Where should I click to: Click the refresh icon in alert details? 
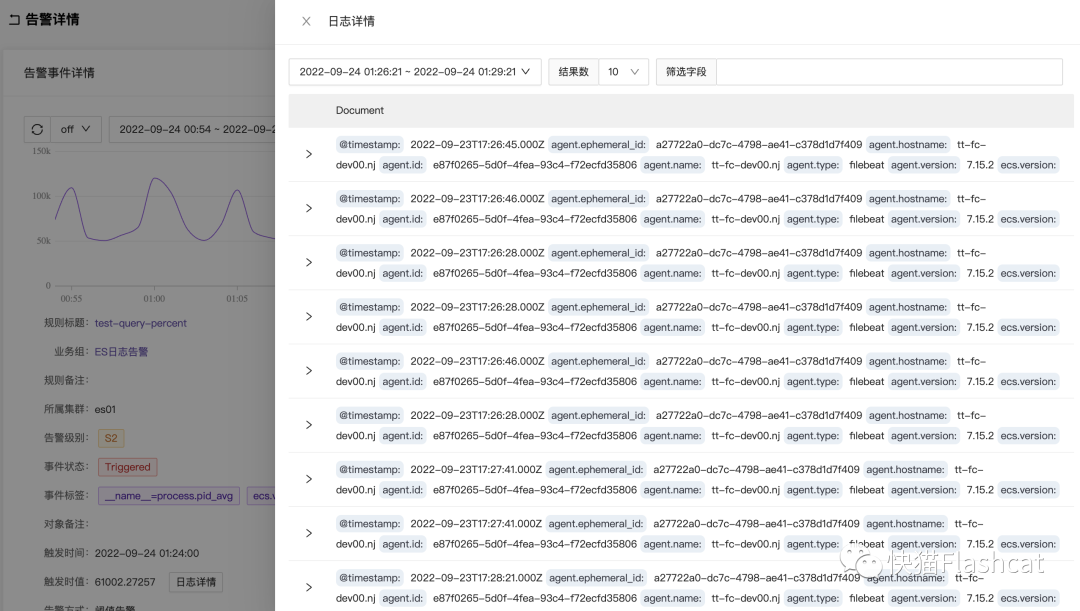[37, 129]
